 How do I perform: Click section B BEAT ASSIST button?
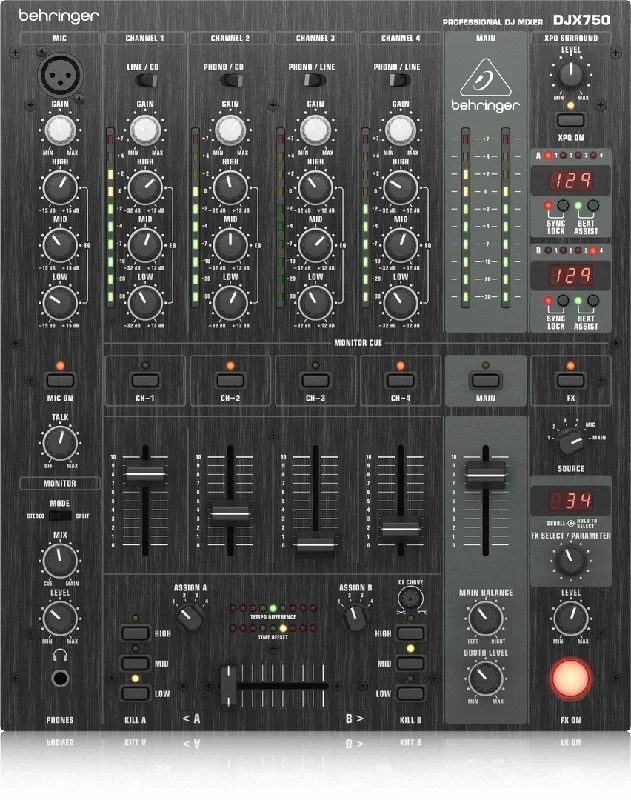click(x=593, y=301)
